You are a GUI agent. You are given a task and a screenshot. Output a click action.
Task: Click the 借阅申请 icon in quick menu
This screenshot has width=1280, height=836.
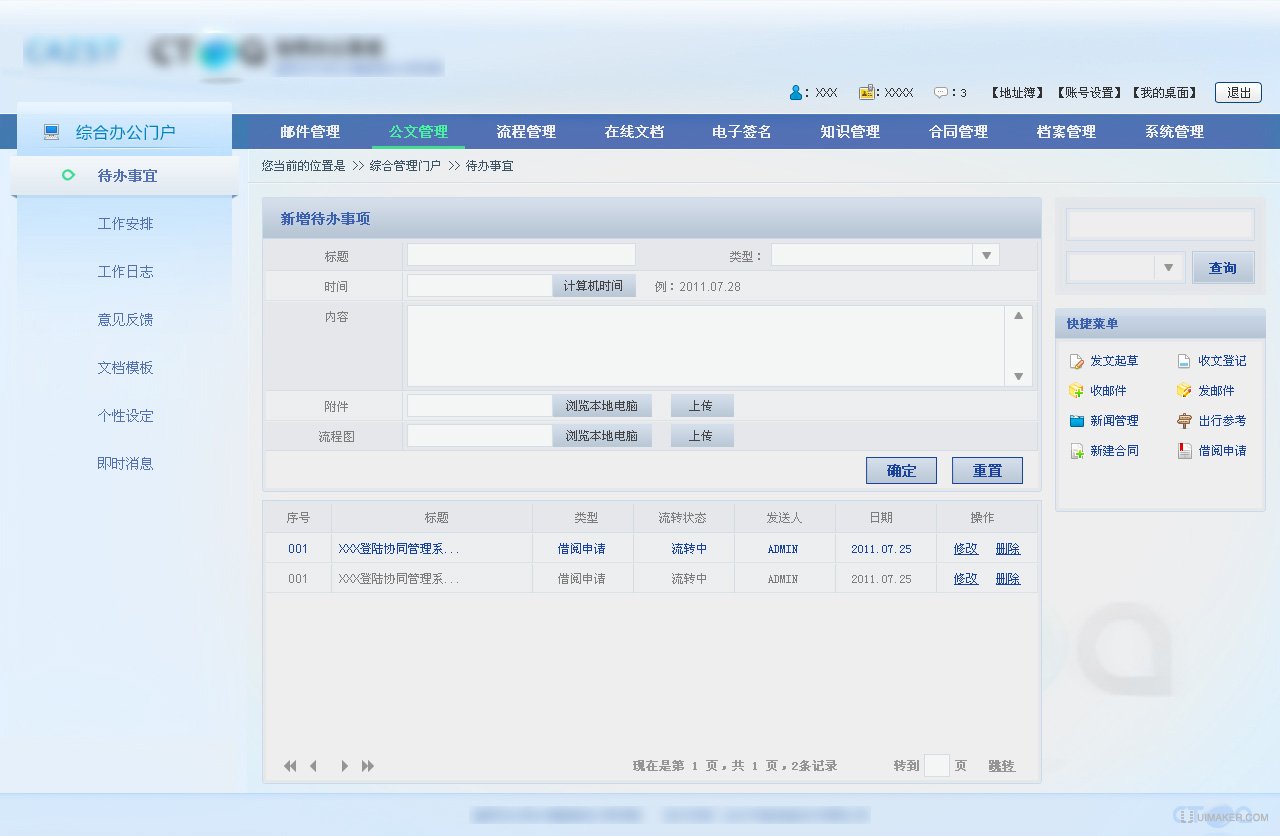pos(1184,451)
